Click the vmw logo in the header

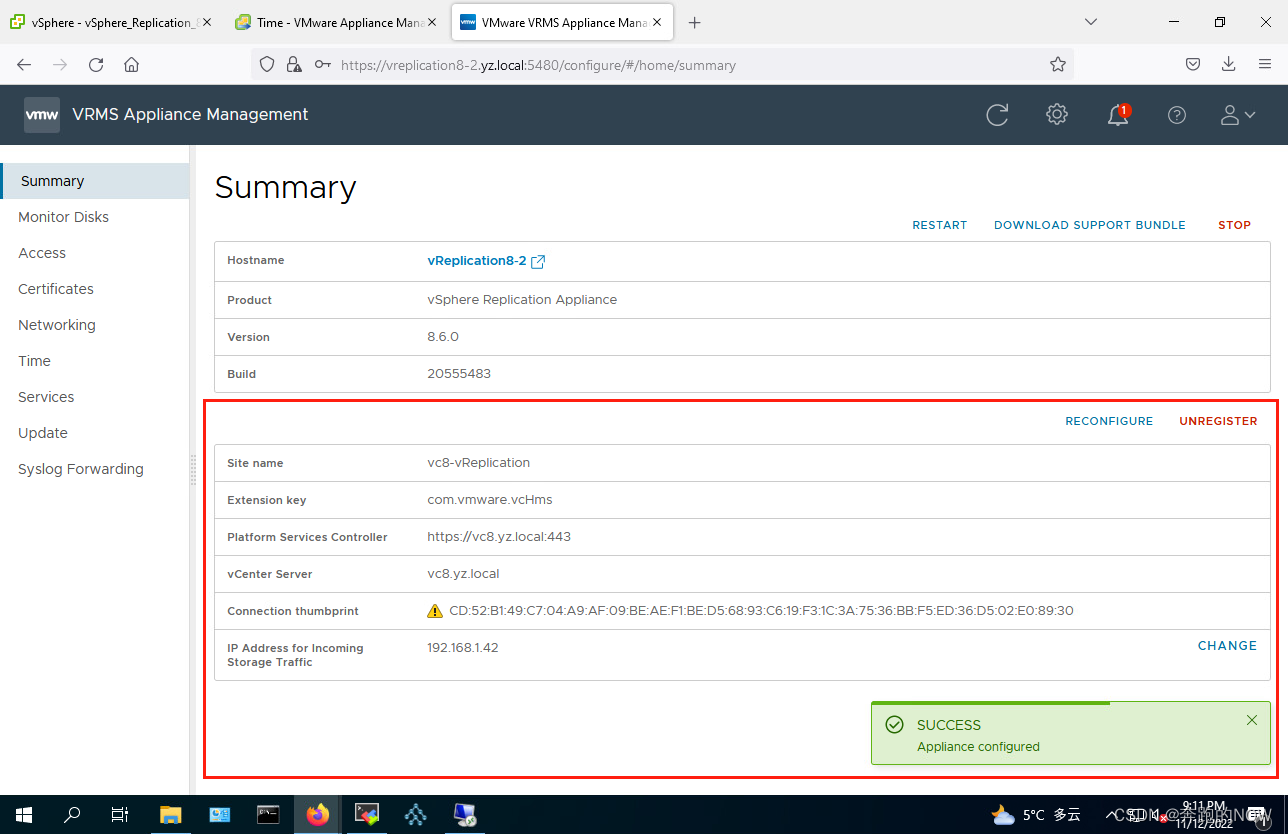(x=42, y=115)
